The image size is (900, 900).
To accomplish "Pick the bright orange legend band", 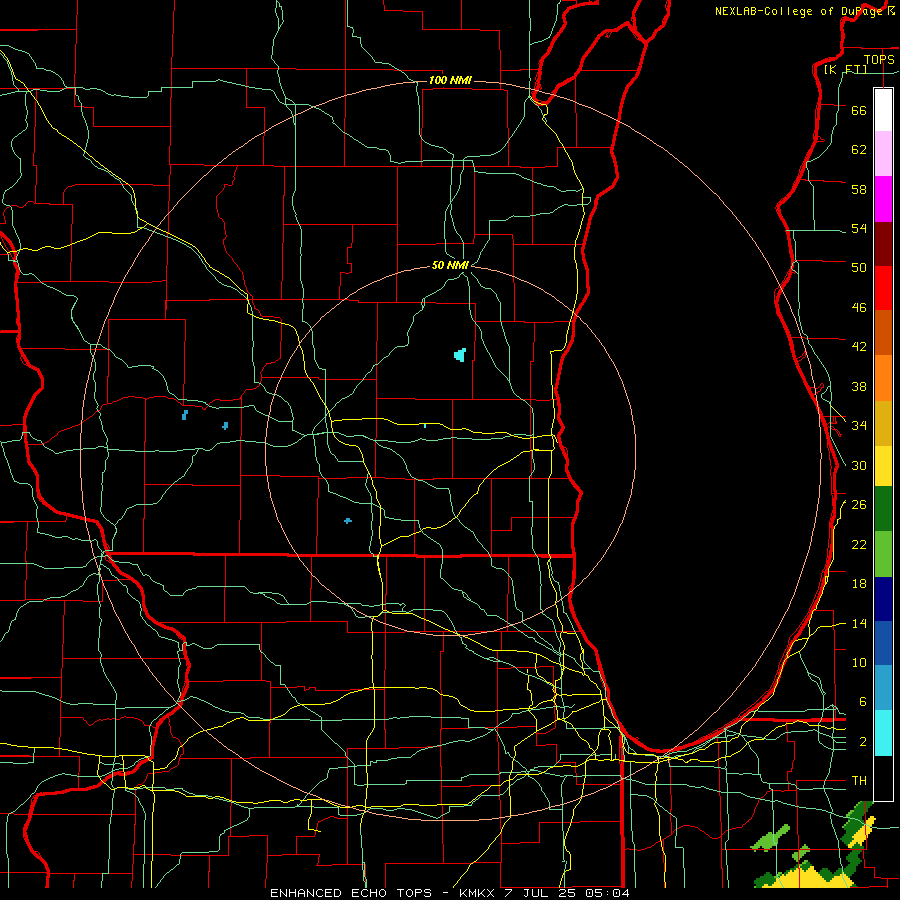I will [883, 378].
